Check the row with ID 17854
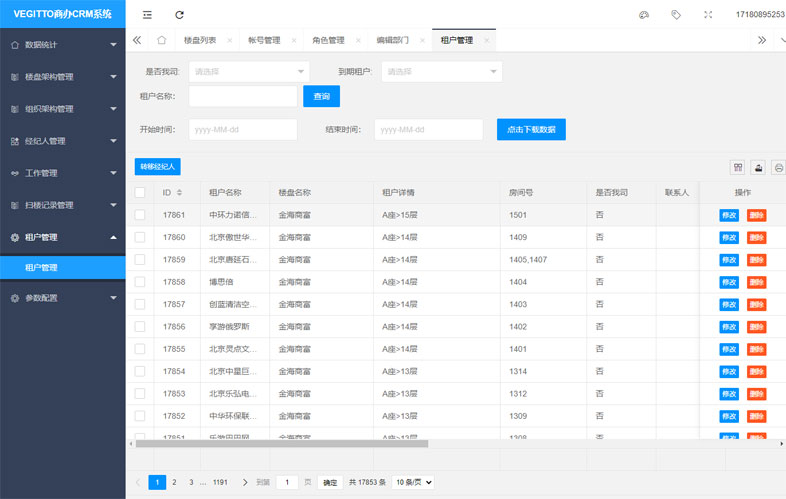Image resolution: width=786 pixels, height=499 pixels. [140, 371]
